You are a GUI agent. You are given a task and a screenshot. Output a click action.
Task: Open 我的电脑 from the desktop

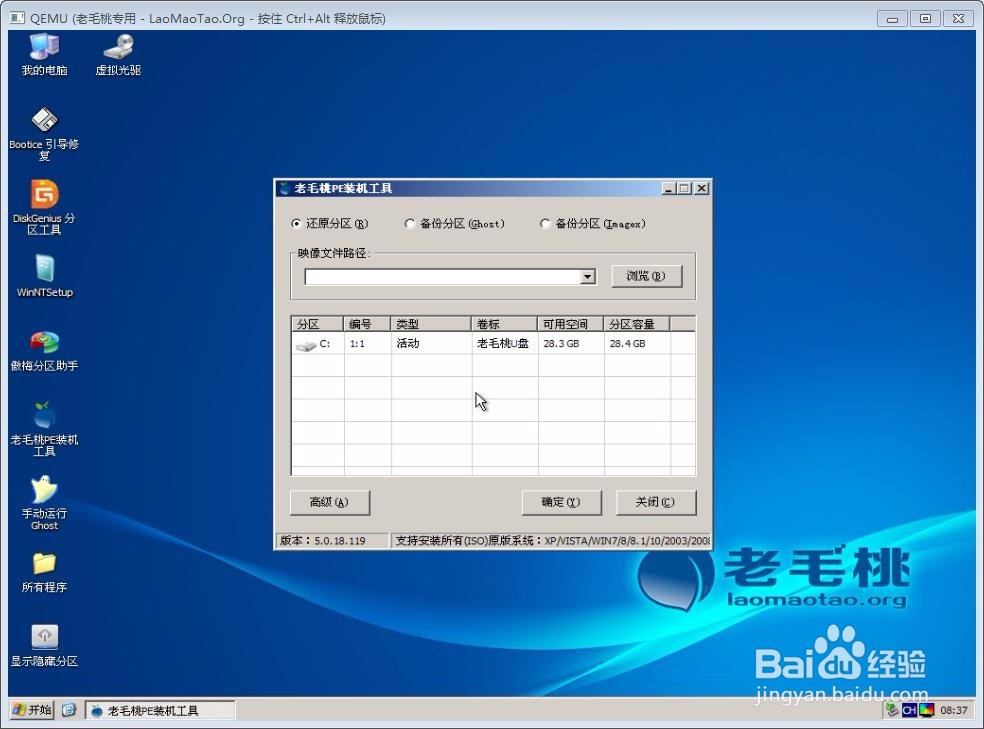[43, 55]
